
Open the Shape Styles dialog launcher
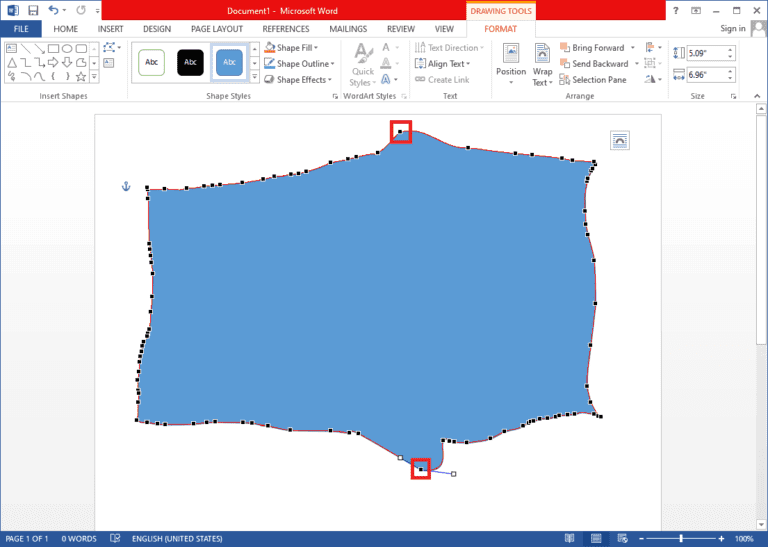click(x=335, y=96)
